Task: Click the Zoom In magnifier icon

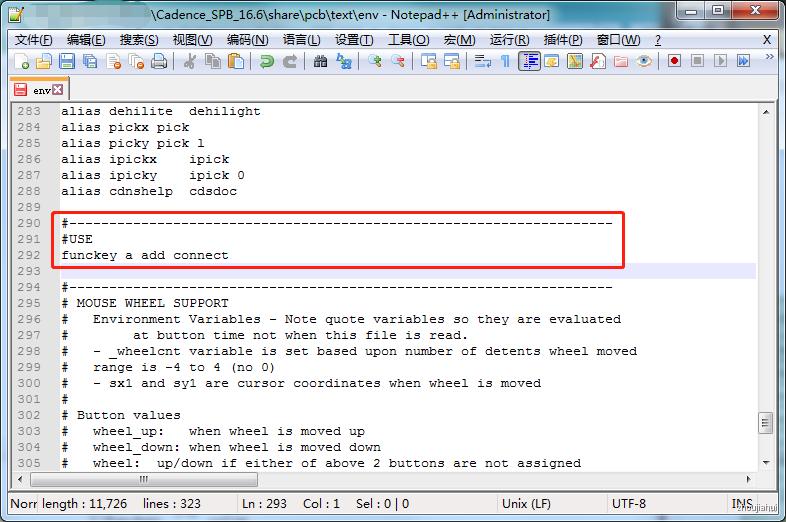Action: click(x=374, y=61)
